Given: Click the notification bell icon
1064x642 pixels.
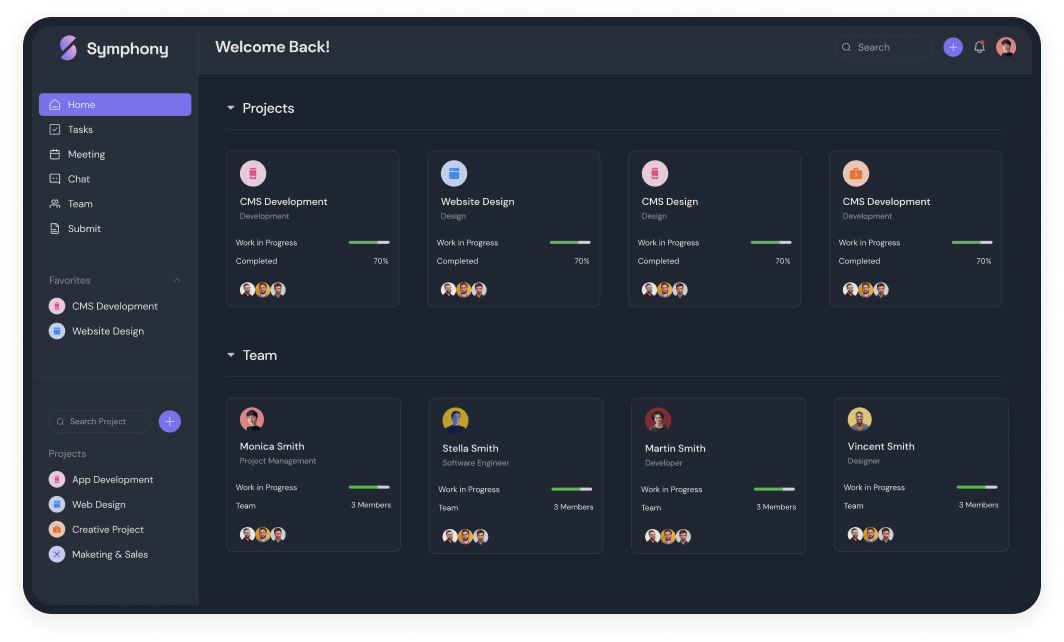Looking at the screenshot, I should [x=979, y=47].
